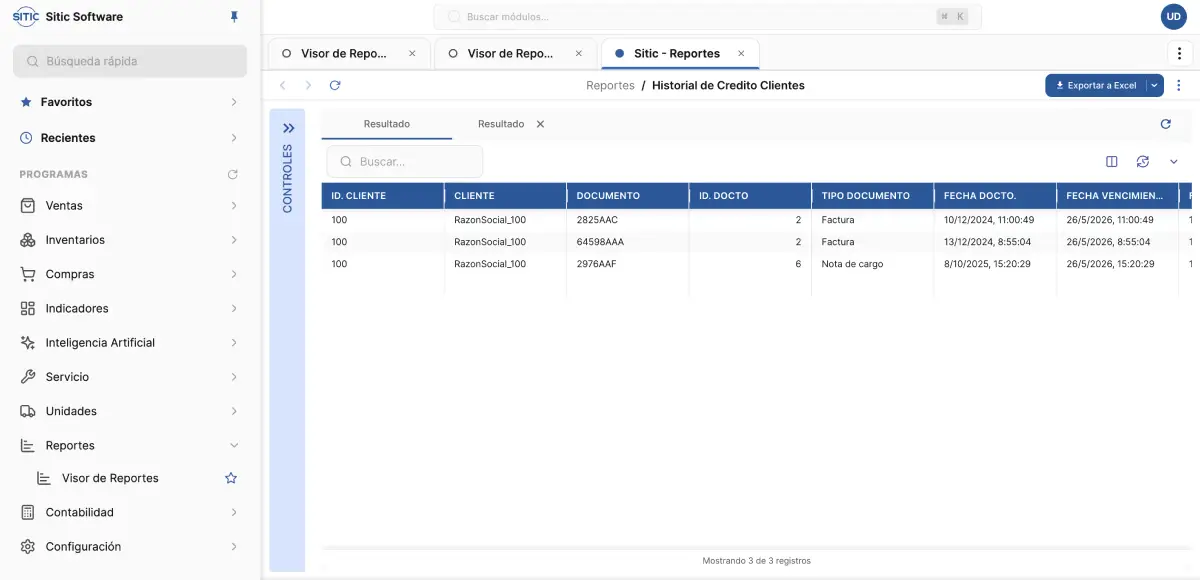The height and width of the screenshot is (580, 1200).
Task: Click the Indicadores grid icon
Action: click(28, 308)
